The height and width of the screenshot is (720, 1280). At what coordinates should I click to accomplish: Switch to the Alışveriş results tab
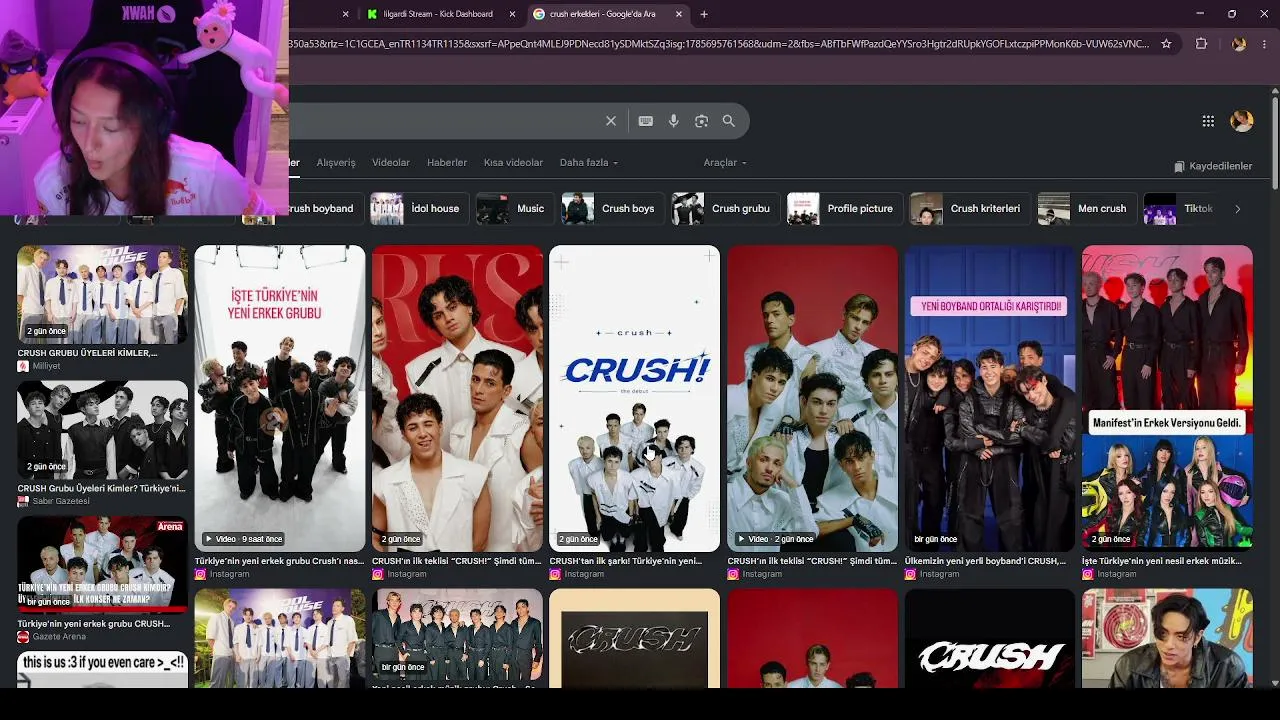(336, 163)
